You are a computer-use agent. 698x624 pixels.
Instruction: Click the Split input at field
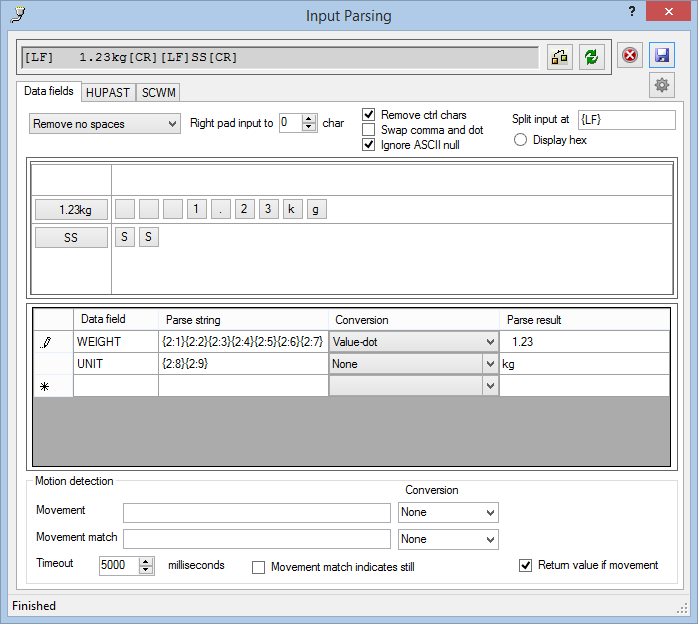coord(627,120)
